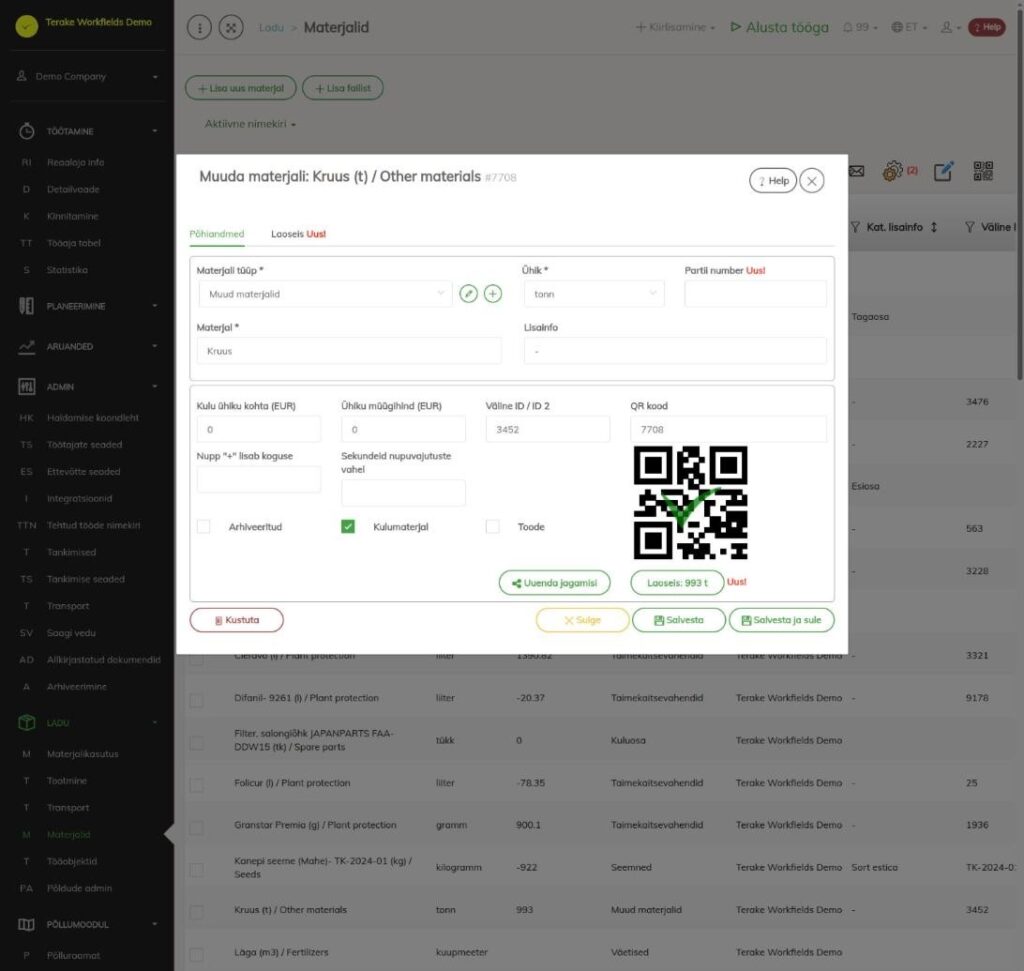Select the Difanil- 9261 row checkbox
Viewport: 1024px width, 971px height.
click(196, 701)
